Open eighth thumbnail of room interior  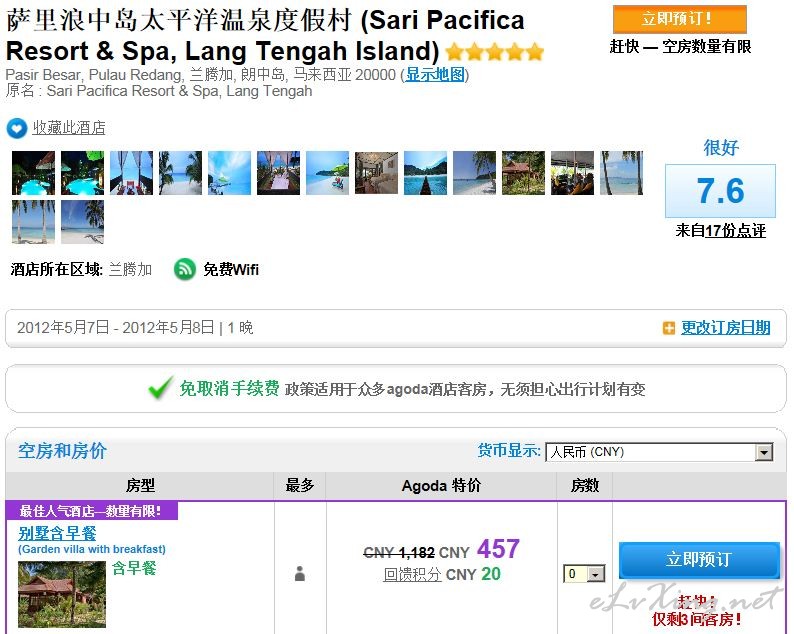tap(376, 173)
